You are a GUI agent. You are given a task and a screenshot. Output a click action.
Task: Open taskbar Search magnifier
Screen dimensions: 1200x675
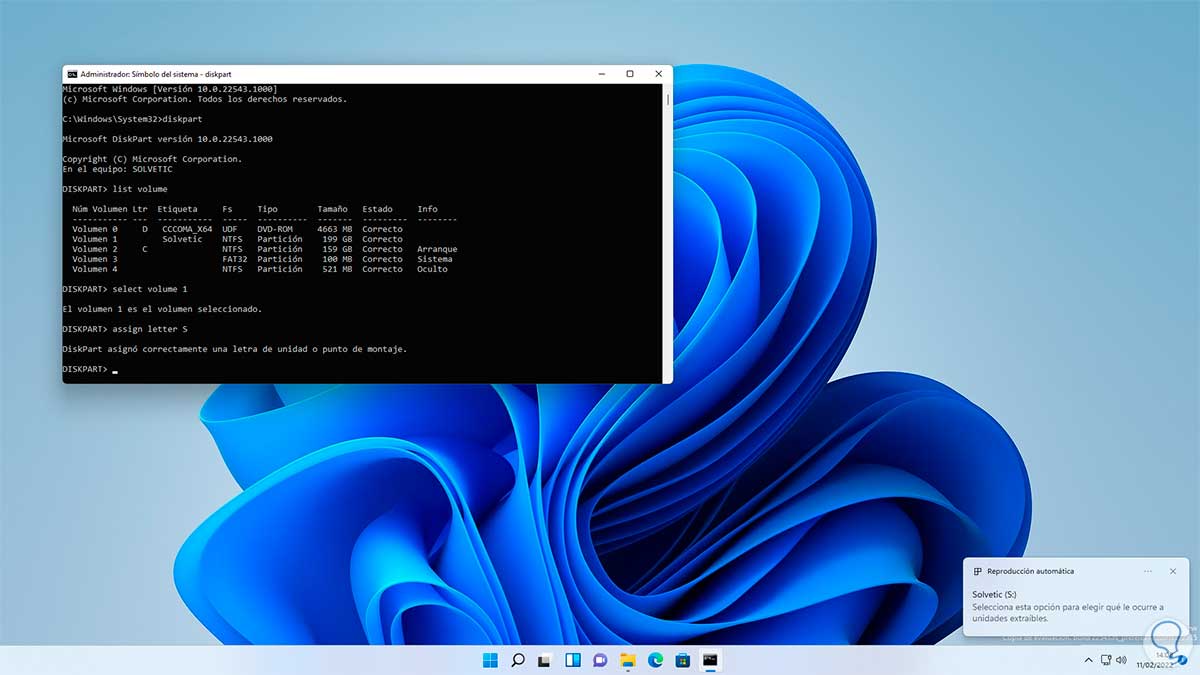(x=518, y=660)
